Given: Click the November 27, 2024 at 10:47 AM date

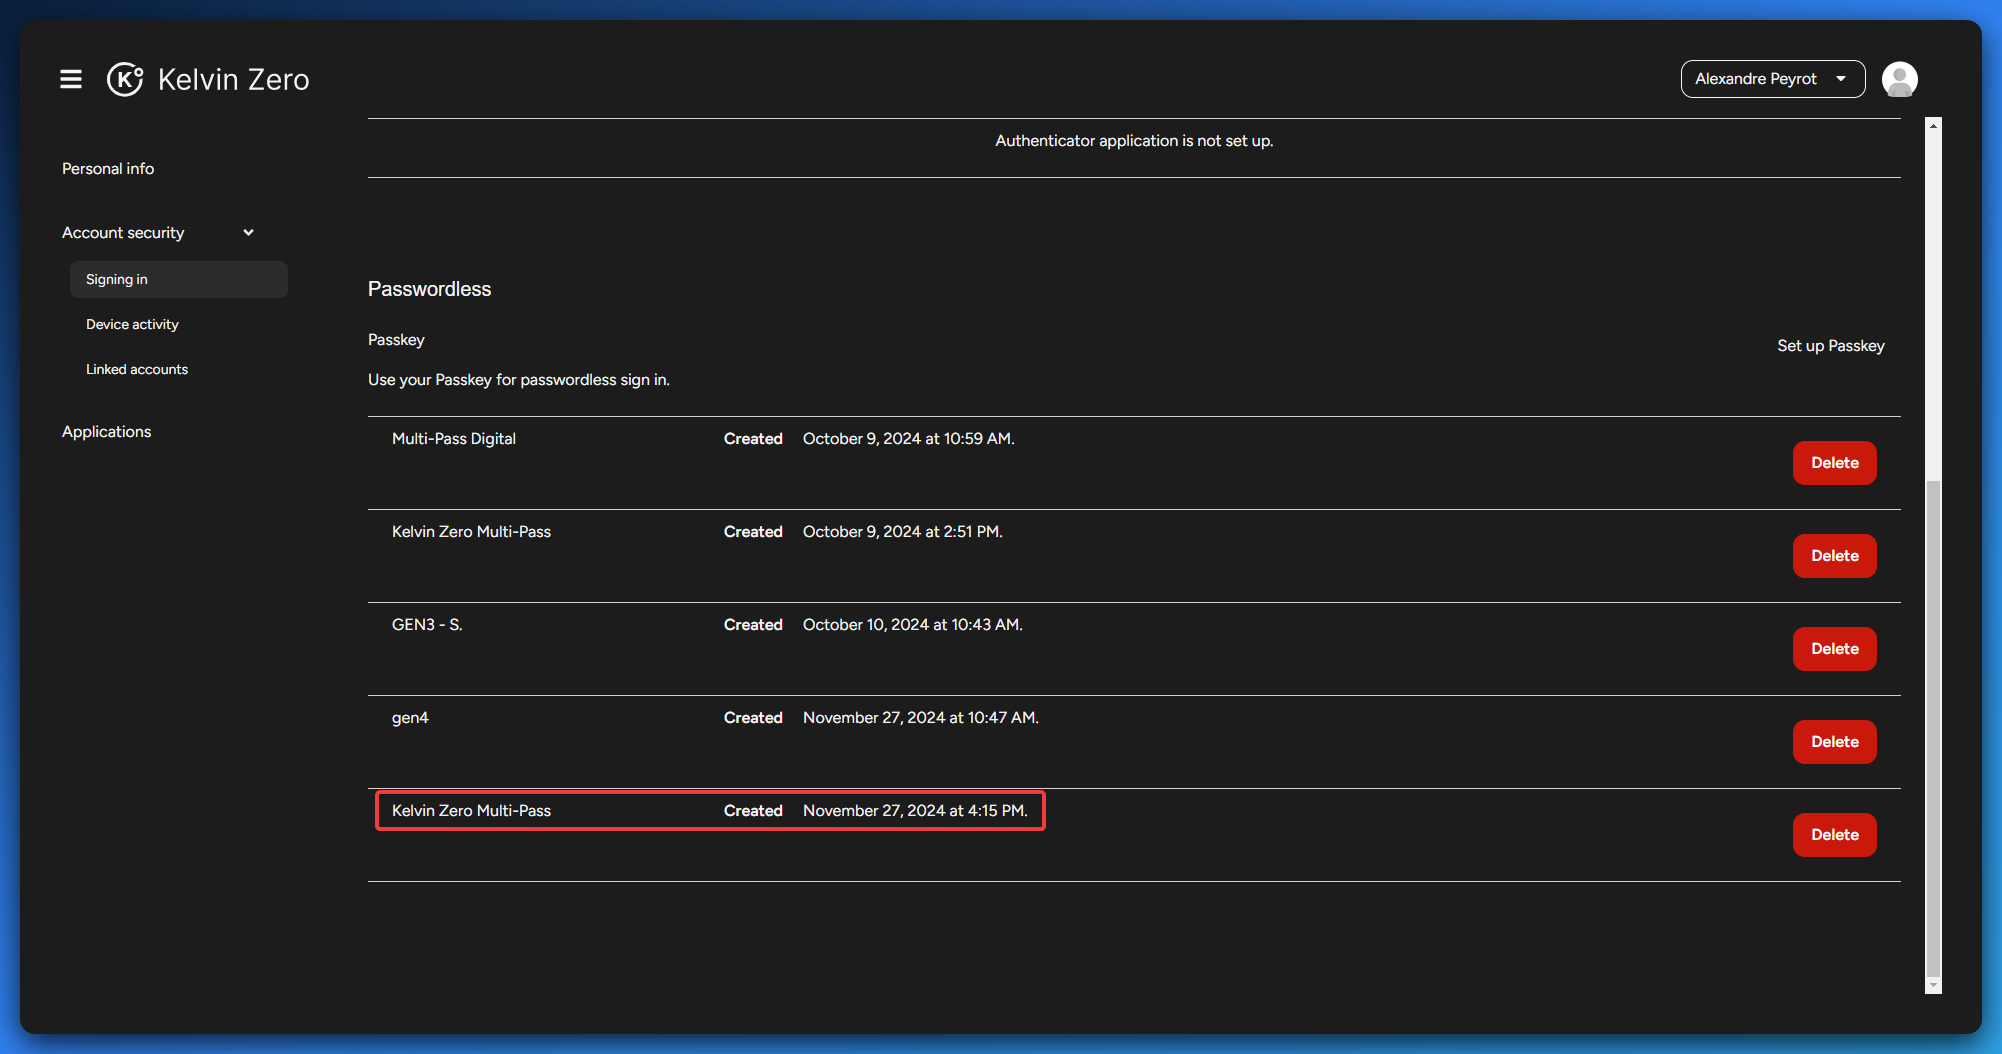Looking at the screenshot, I should click(920, 718).
